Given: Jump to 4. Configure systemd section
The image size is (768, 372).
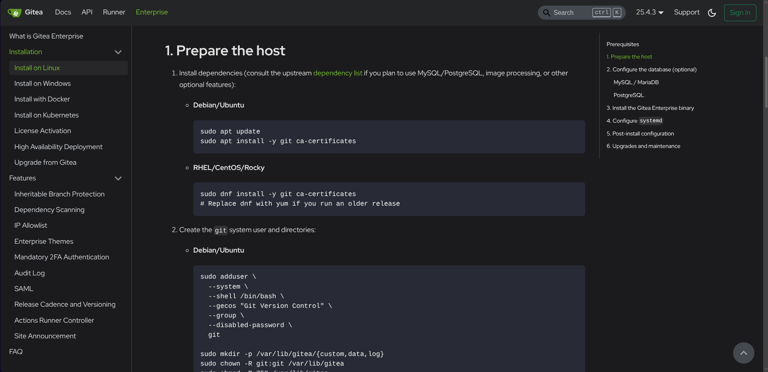Looking at the screenshot, I should coord(635,121).
